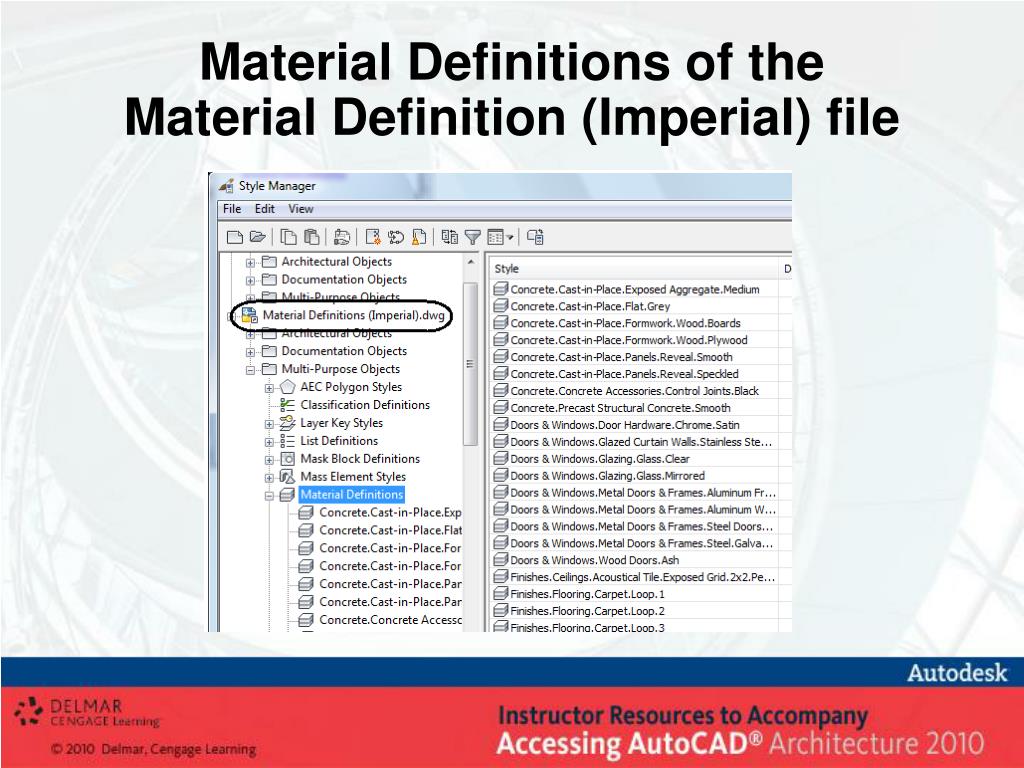Click the Copy toolbar icon

tap(288, 237)
